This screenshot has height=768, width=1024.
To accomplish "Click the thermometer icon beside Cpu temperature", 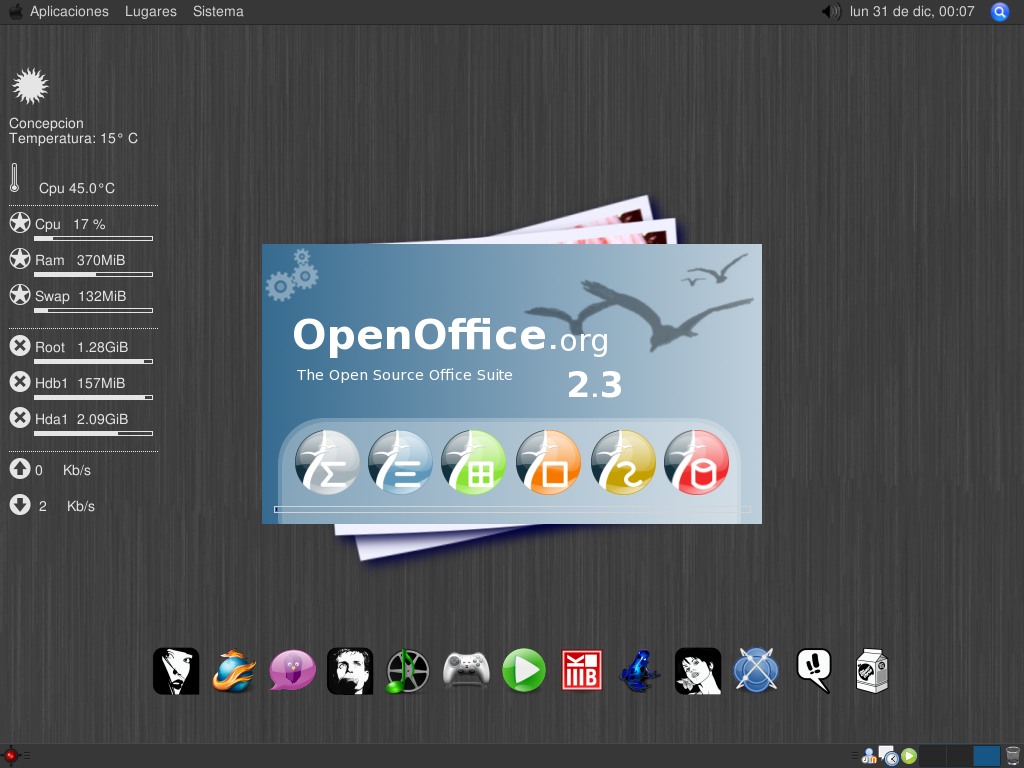I will [14, 178].
